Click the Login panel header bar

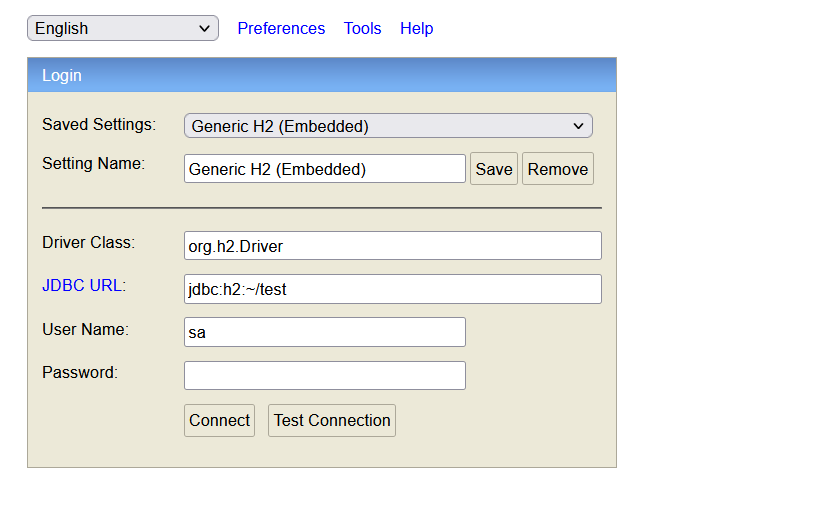coord(321,75)
